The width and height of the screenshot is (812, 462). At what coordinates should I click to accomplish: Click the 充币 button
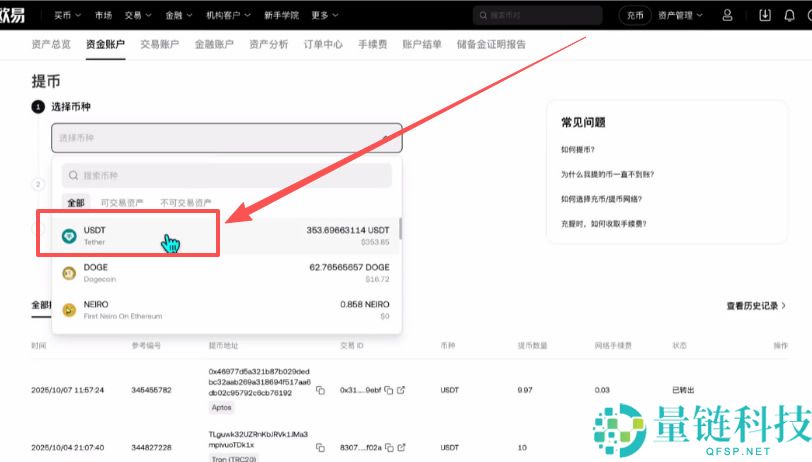[635, 16]
